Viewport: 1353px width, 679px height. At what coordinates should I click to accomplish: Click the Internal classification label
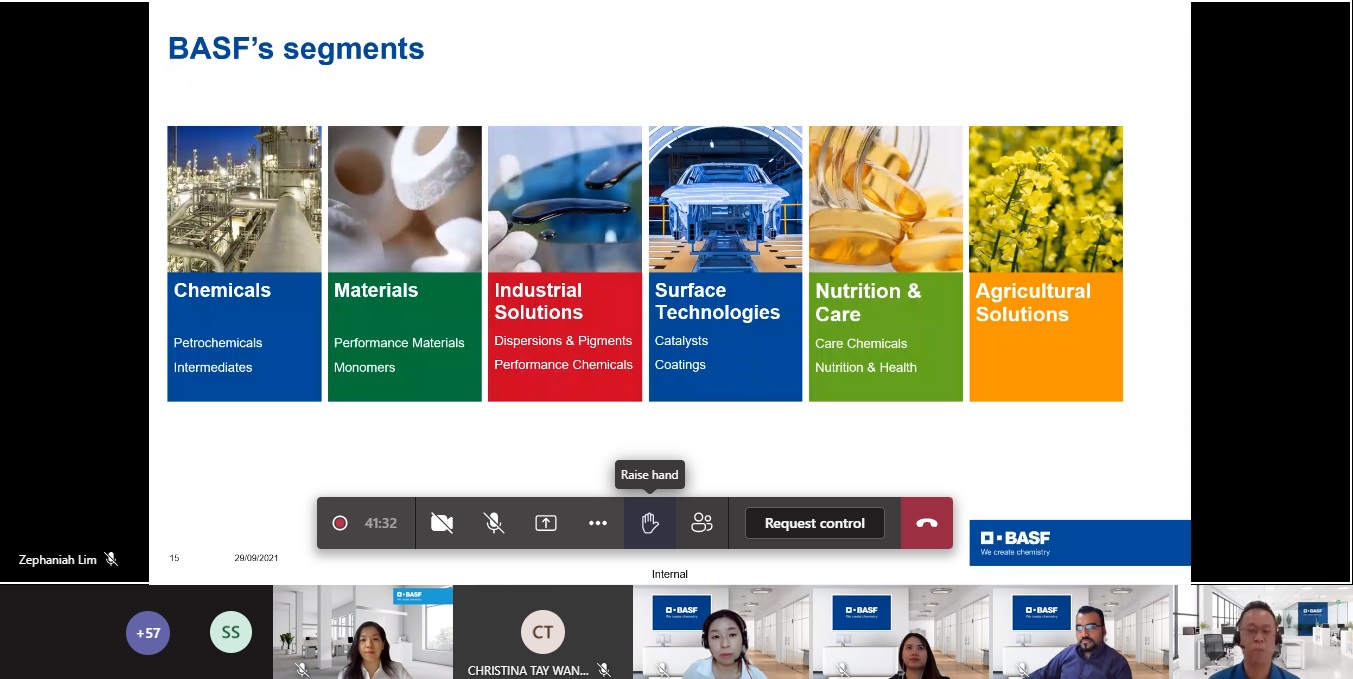(x=670, y=574)
